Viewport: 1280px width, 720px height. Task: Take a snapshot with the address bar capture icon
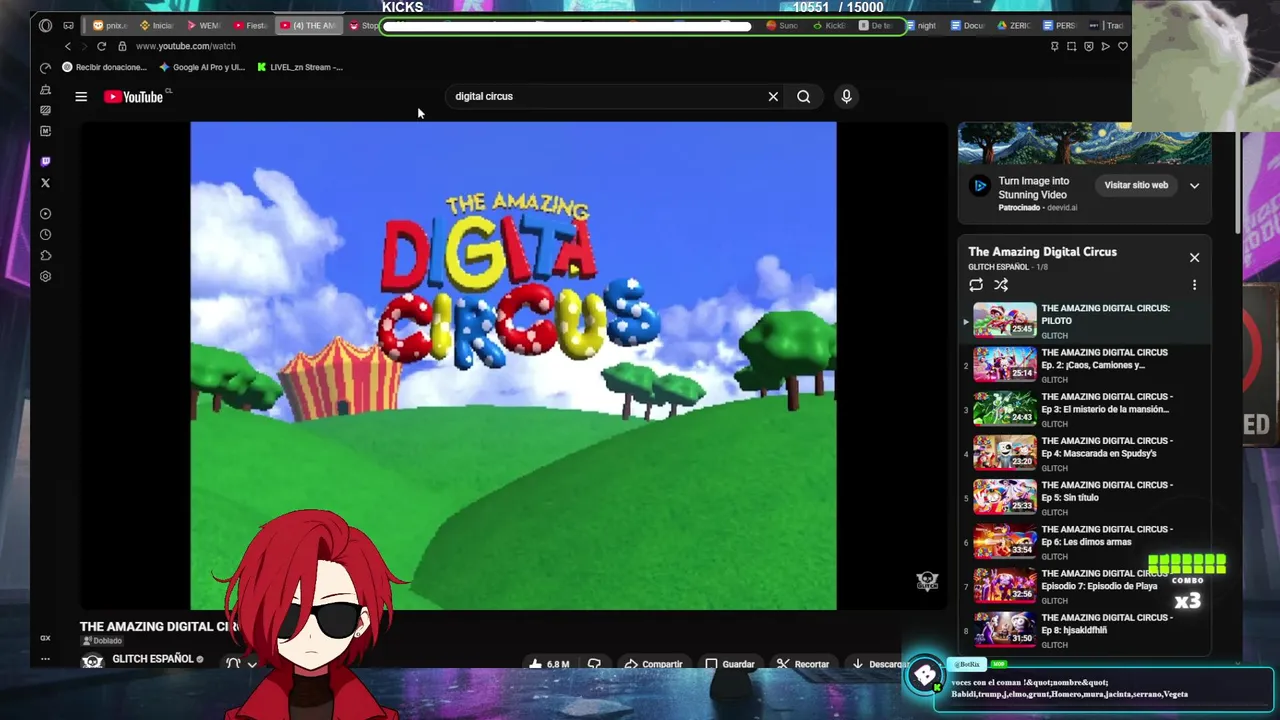(x=1071, y=46)
